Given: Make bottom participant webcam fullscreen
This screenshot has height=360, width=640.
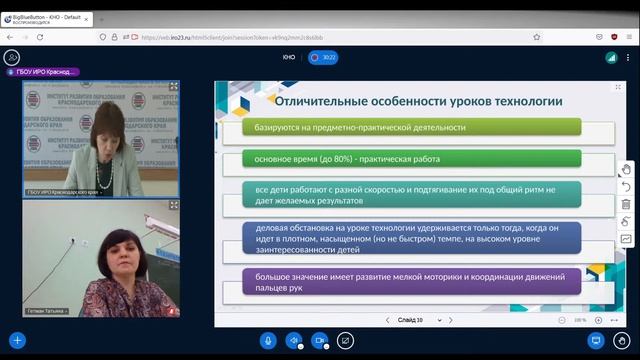Looking at the screenshot, I should [173, 205].
